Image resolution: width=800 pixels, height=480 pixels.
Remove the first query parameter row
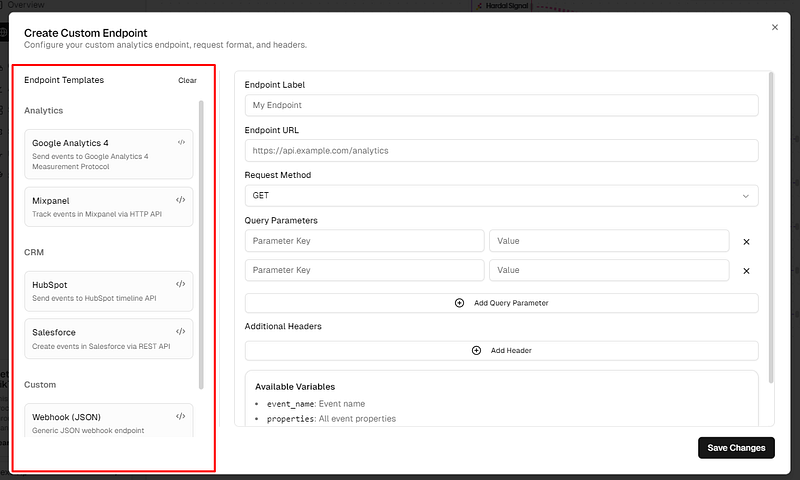pyautogui.click(x=746, y=242)
